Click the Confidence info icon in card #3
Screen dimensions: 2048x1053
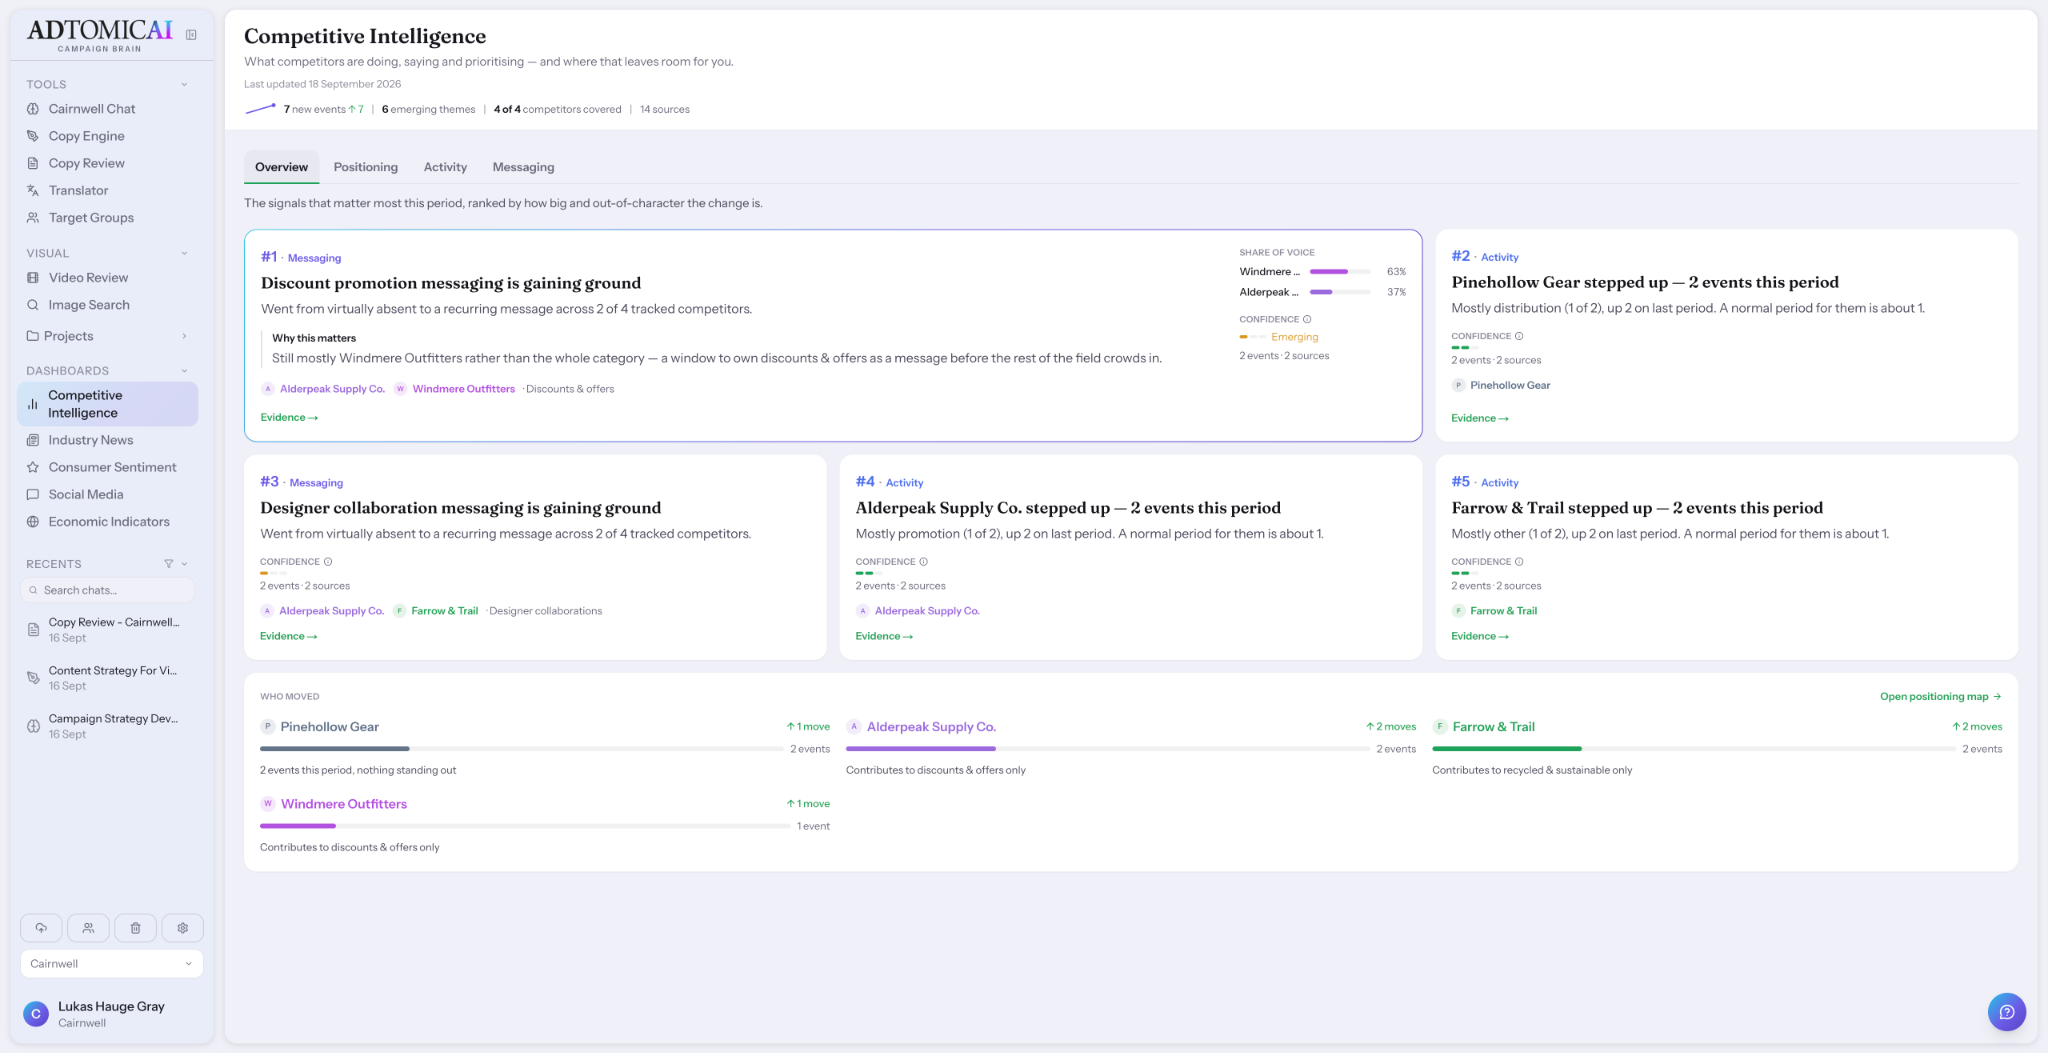328,562
